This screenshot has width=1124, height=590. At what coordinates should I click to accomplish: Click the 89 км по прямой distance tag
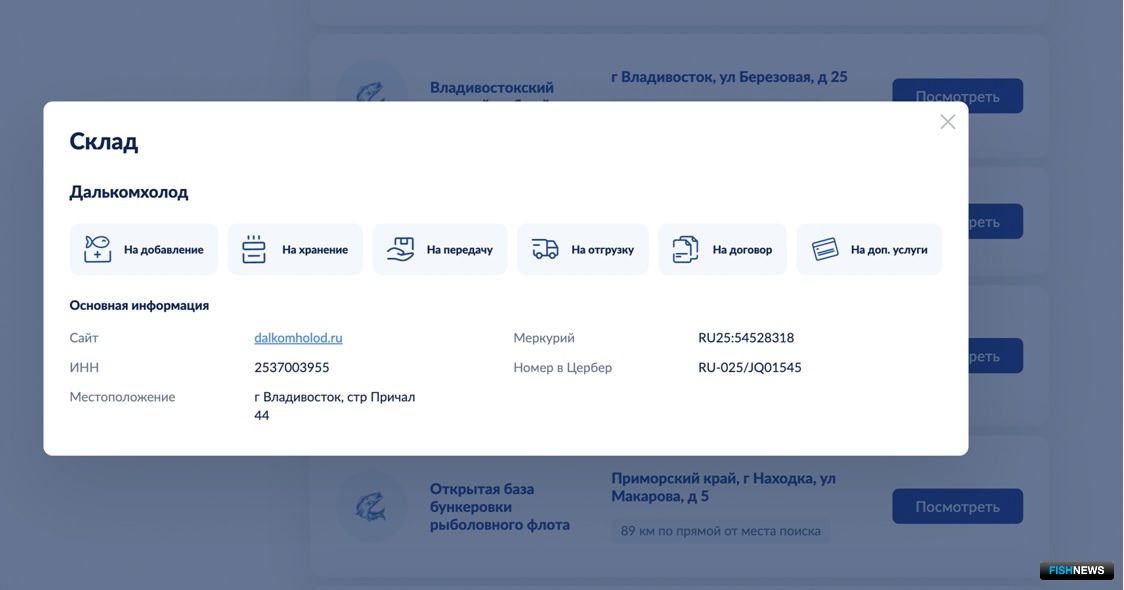[720, 531]
